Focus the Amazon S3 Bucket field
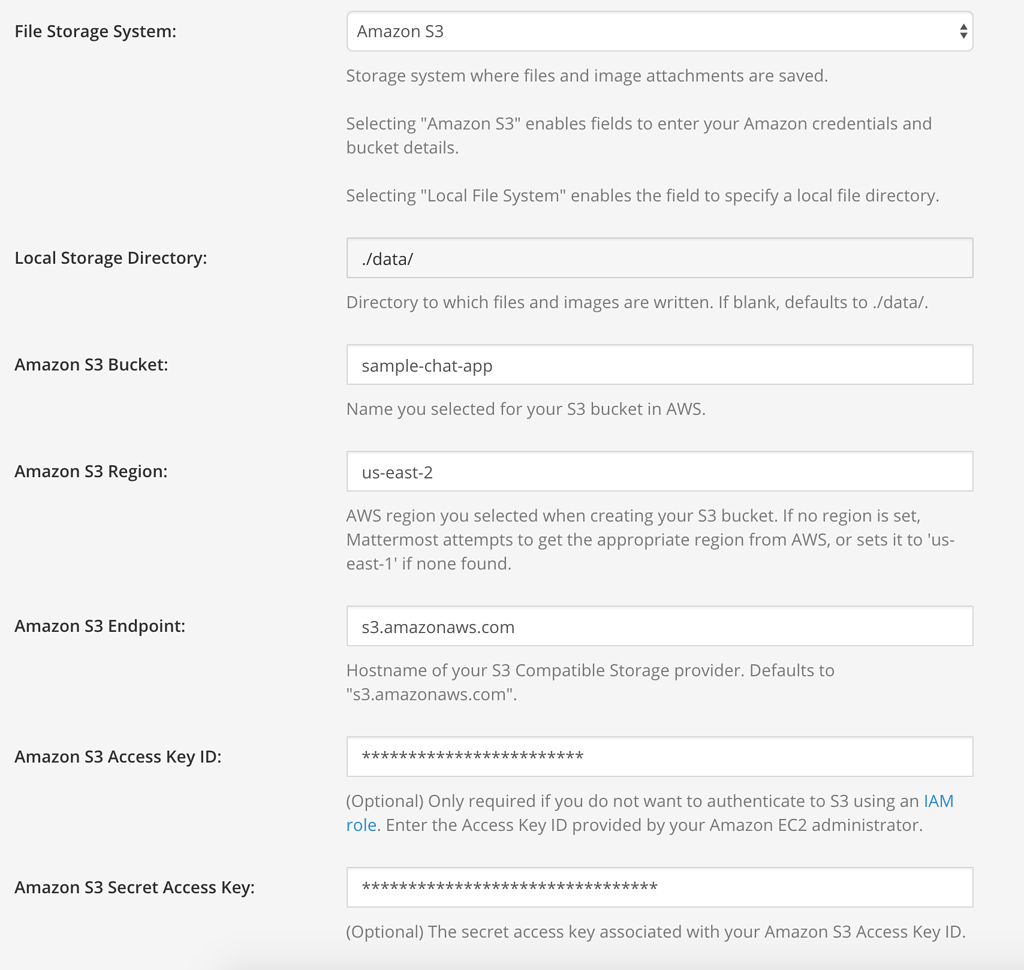Viewport: 1024px width, 970px height. [x=658, y=364]
